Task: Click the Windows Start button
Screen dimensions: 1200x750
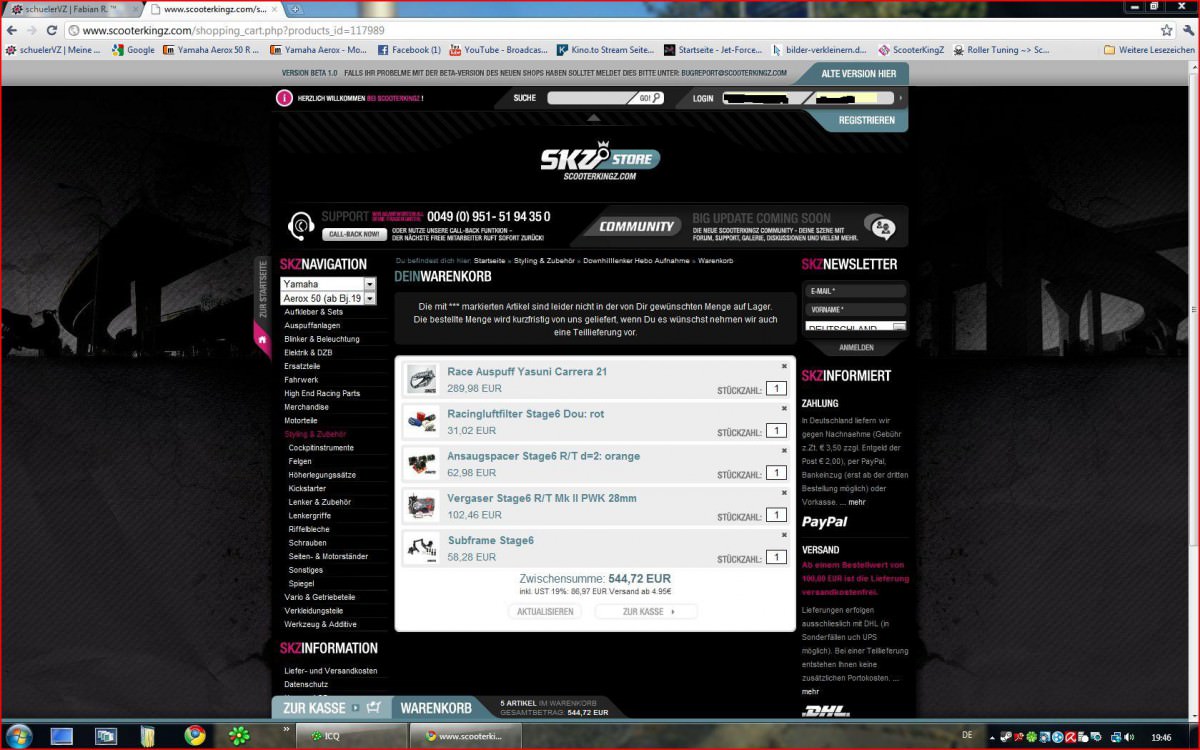Action: point(16,736)
